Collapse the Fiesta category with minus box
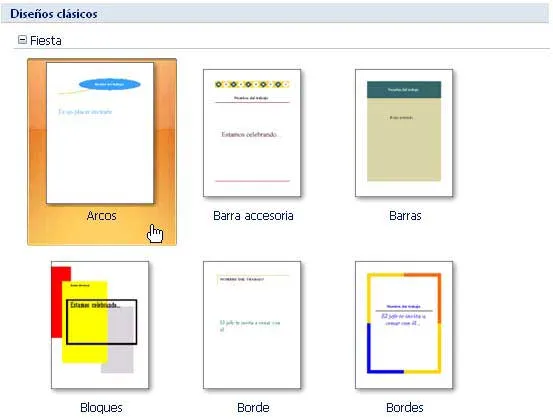The height and width of the screenshot is (419, 553). point(22,40)
